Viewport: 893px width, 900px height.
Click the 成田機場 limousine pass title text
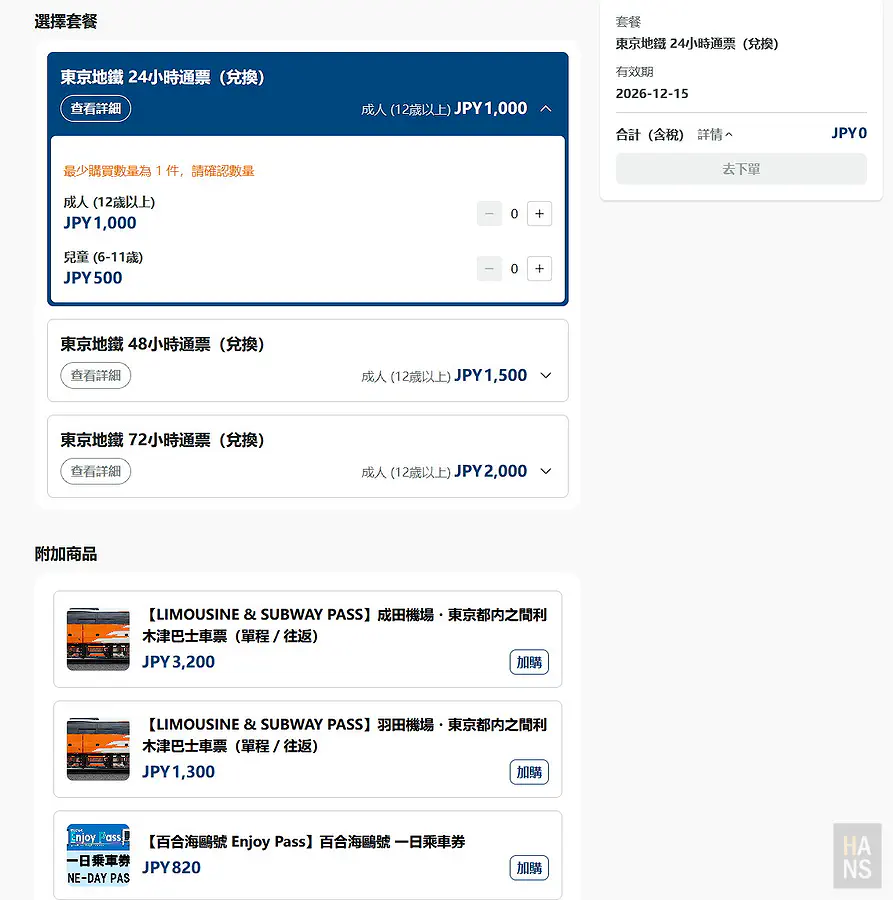tap(344, 625)
